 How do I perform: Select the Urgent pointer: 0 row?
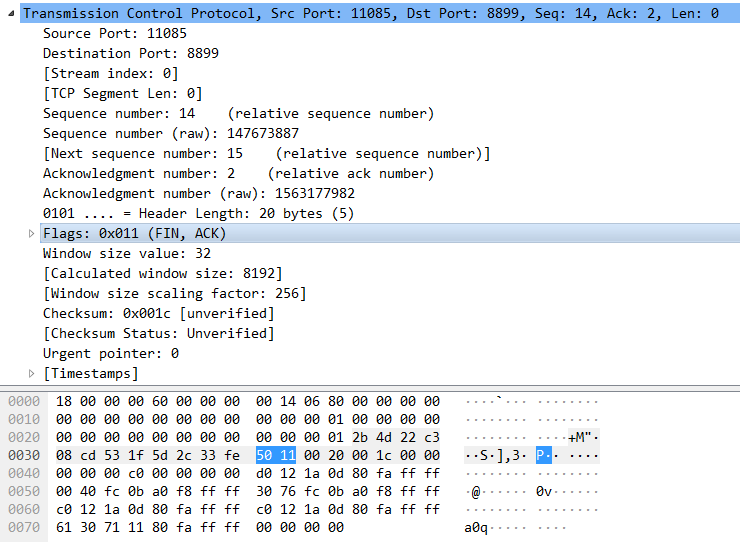coord(111,354)
